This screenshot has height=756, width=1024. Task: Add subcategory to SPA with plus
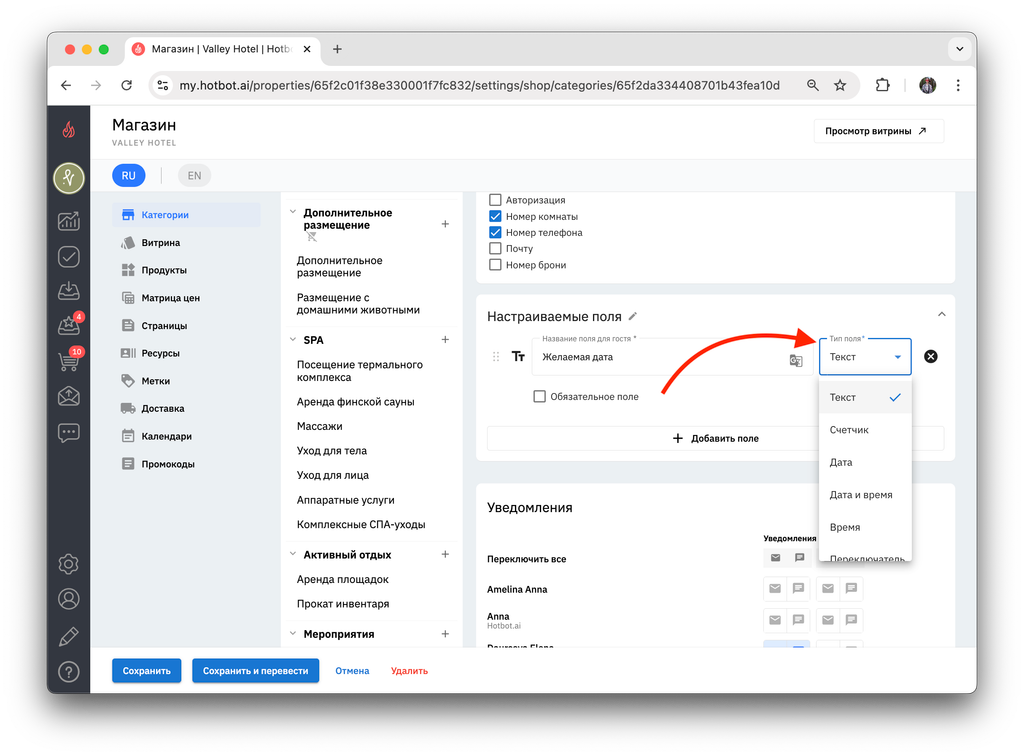click(445, 339)
